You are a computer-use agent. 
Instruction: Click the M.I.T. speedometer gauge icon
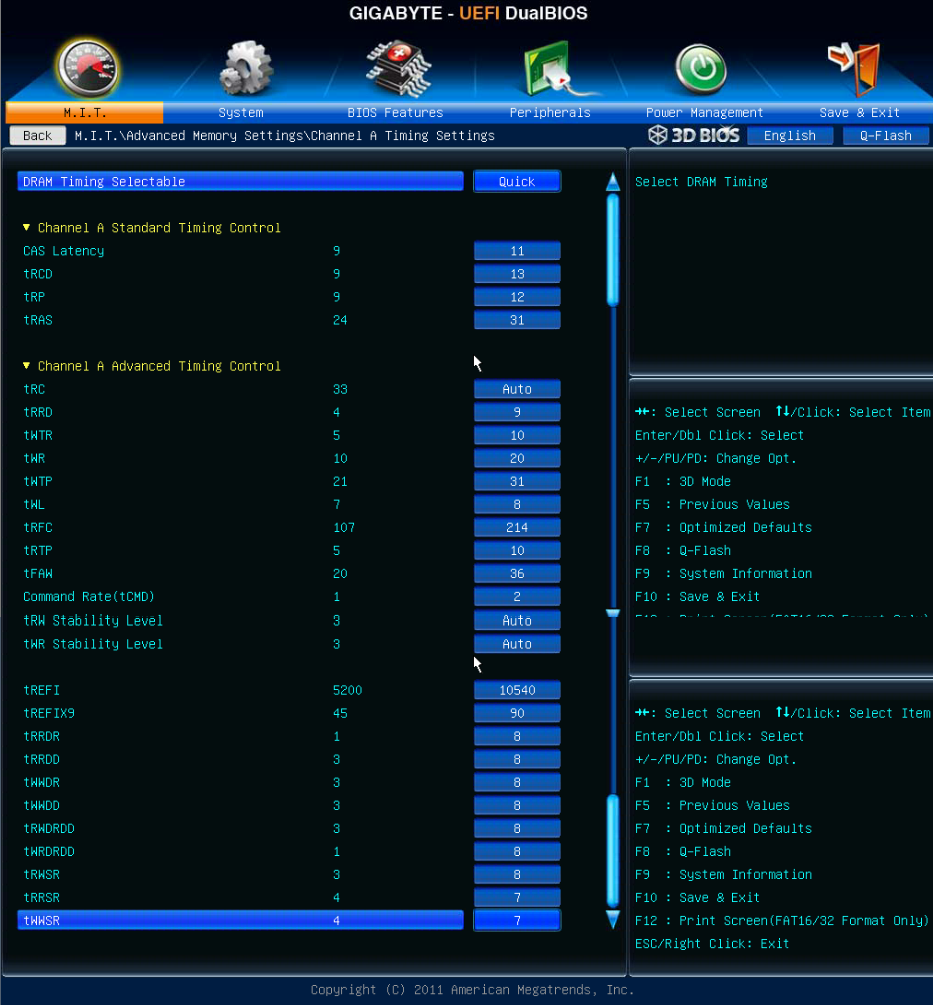click(87, 68)
